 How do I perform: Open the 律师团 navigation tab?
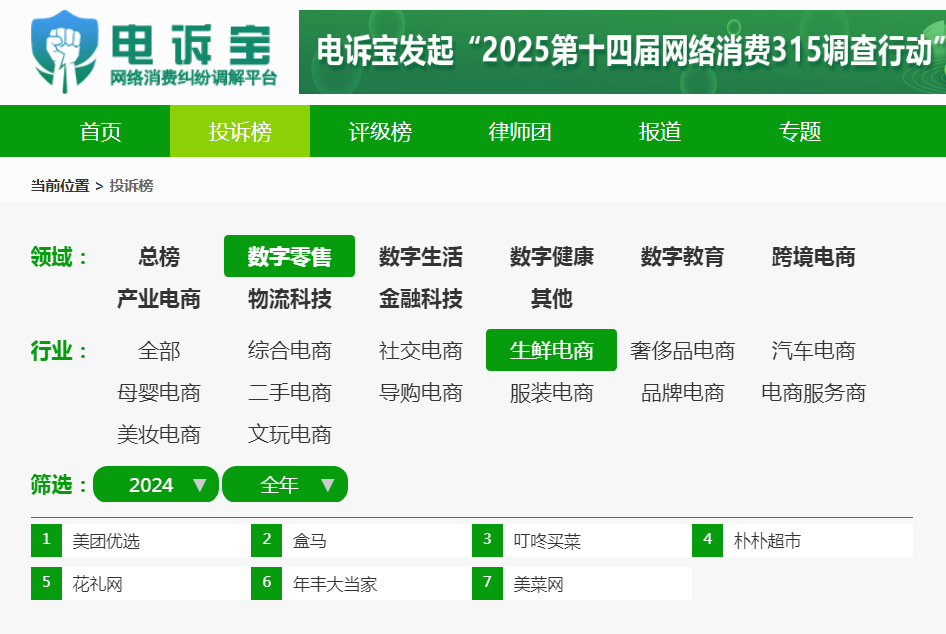520,132
